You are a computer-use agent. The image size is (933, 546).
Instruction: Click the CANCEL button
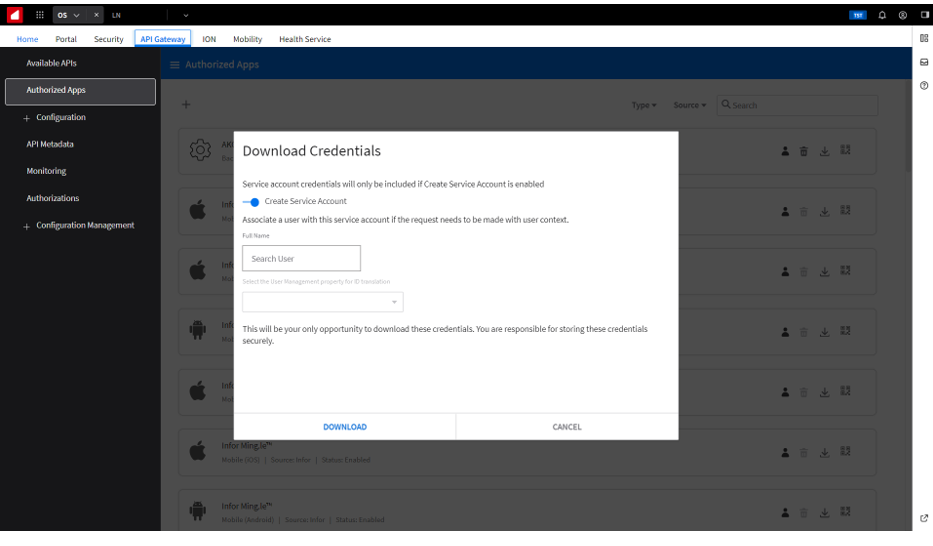click(567, 427)
